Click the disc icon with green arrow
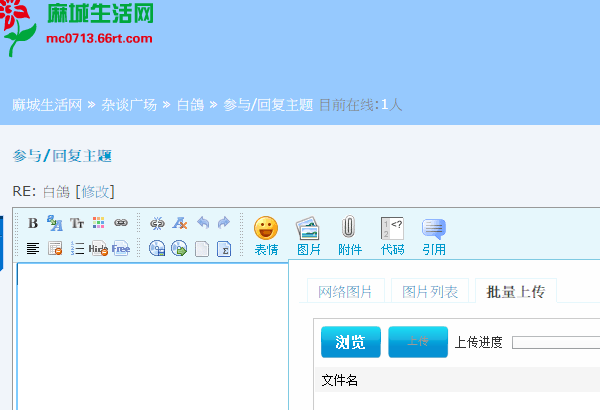This screenshot has height=410, width=600. [179, 248]
